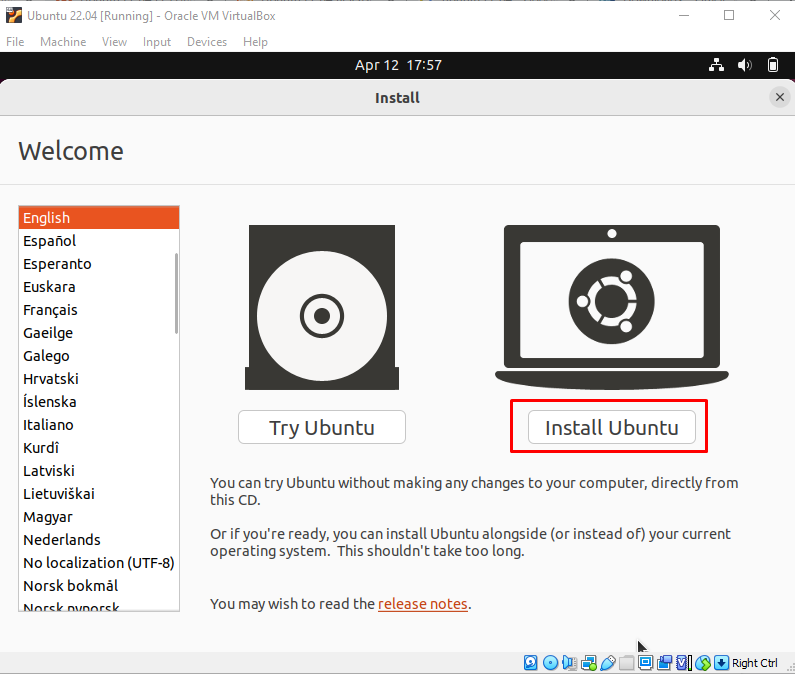The height and width of the screenshot is (674, 795).
Task: Select Nederlands in the language list
Action: (99, 540)
